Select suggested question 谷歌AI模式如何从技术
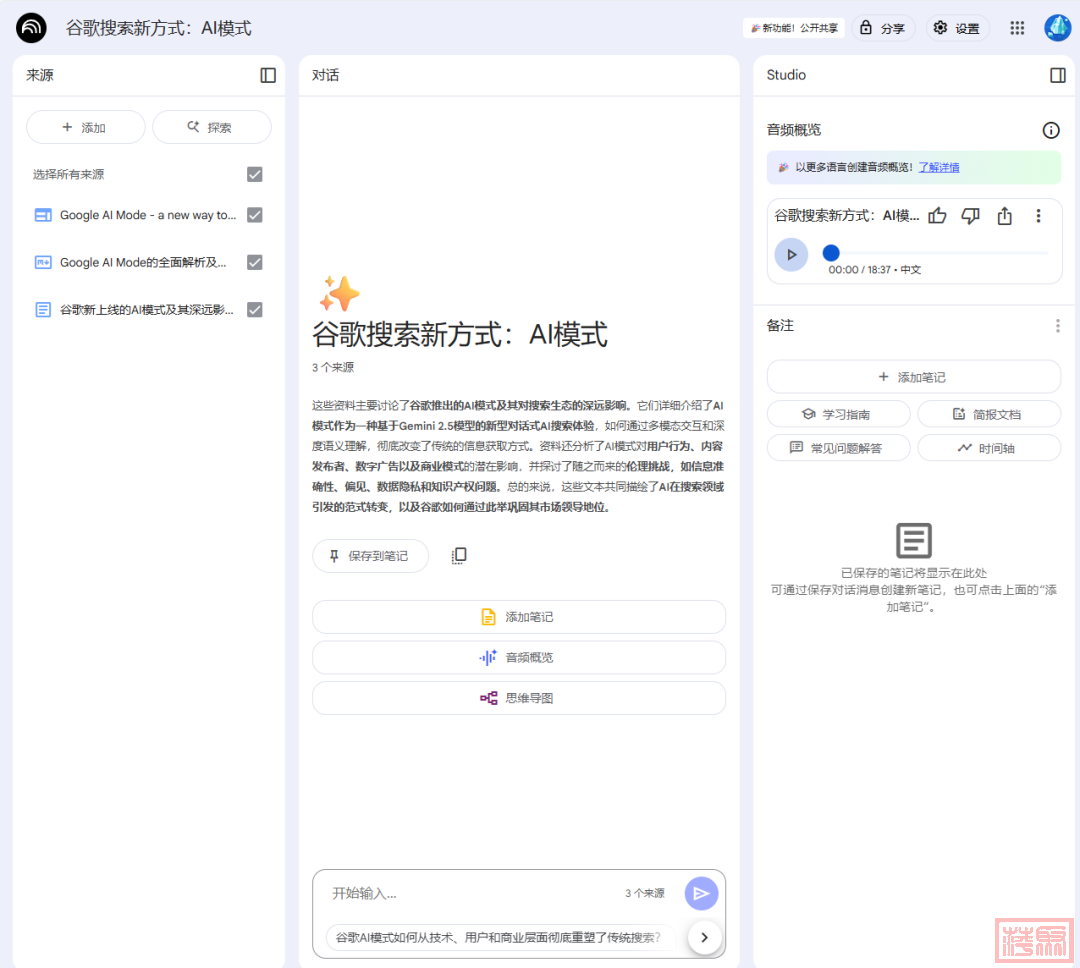The height and width of the screenshot is (968, 1080). click(x=499, y=938)
